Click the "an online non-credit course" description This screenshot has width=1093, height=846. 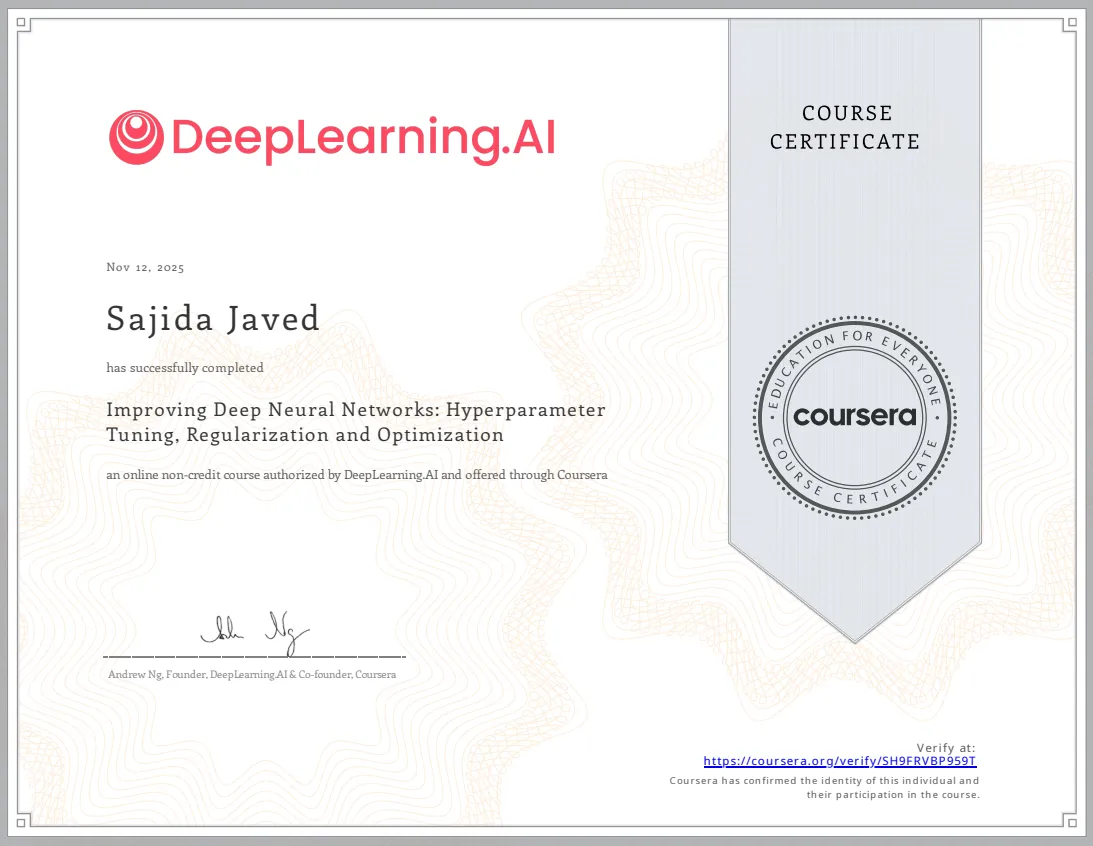pyautogui.click(x=357, y=475)
